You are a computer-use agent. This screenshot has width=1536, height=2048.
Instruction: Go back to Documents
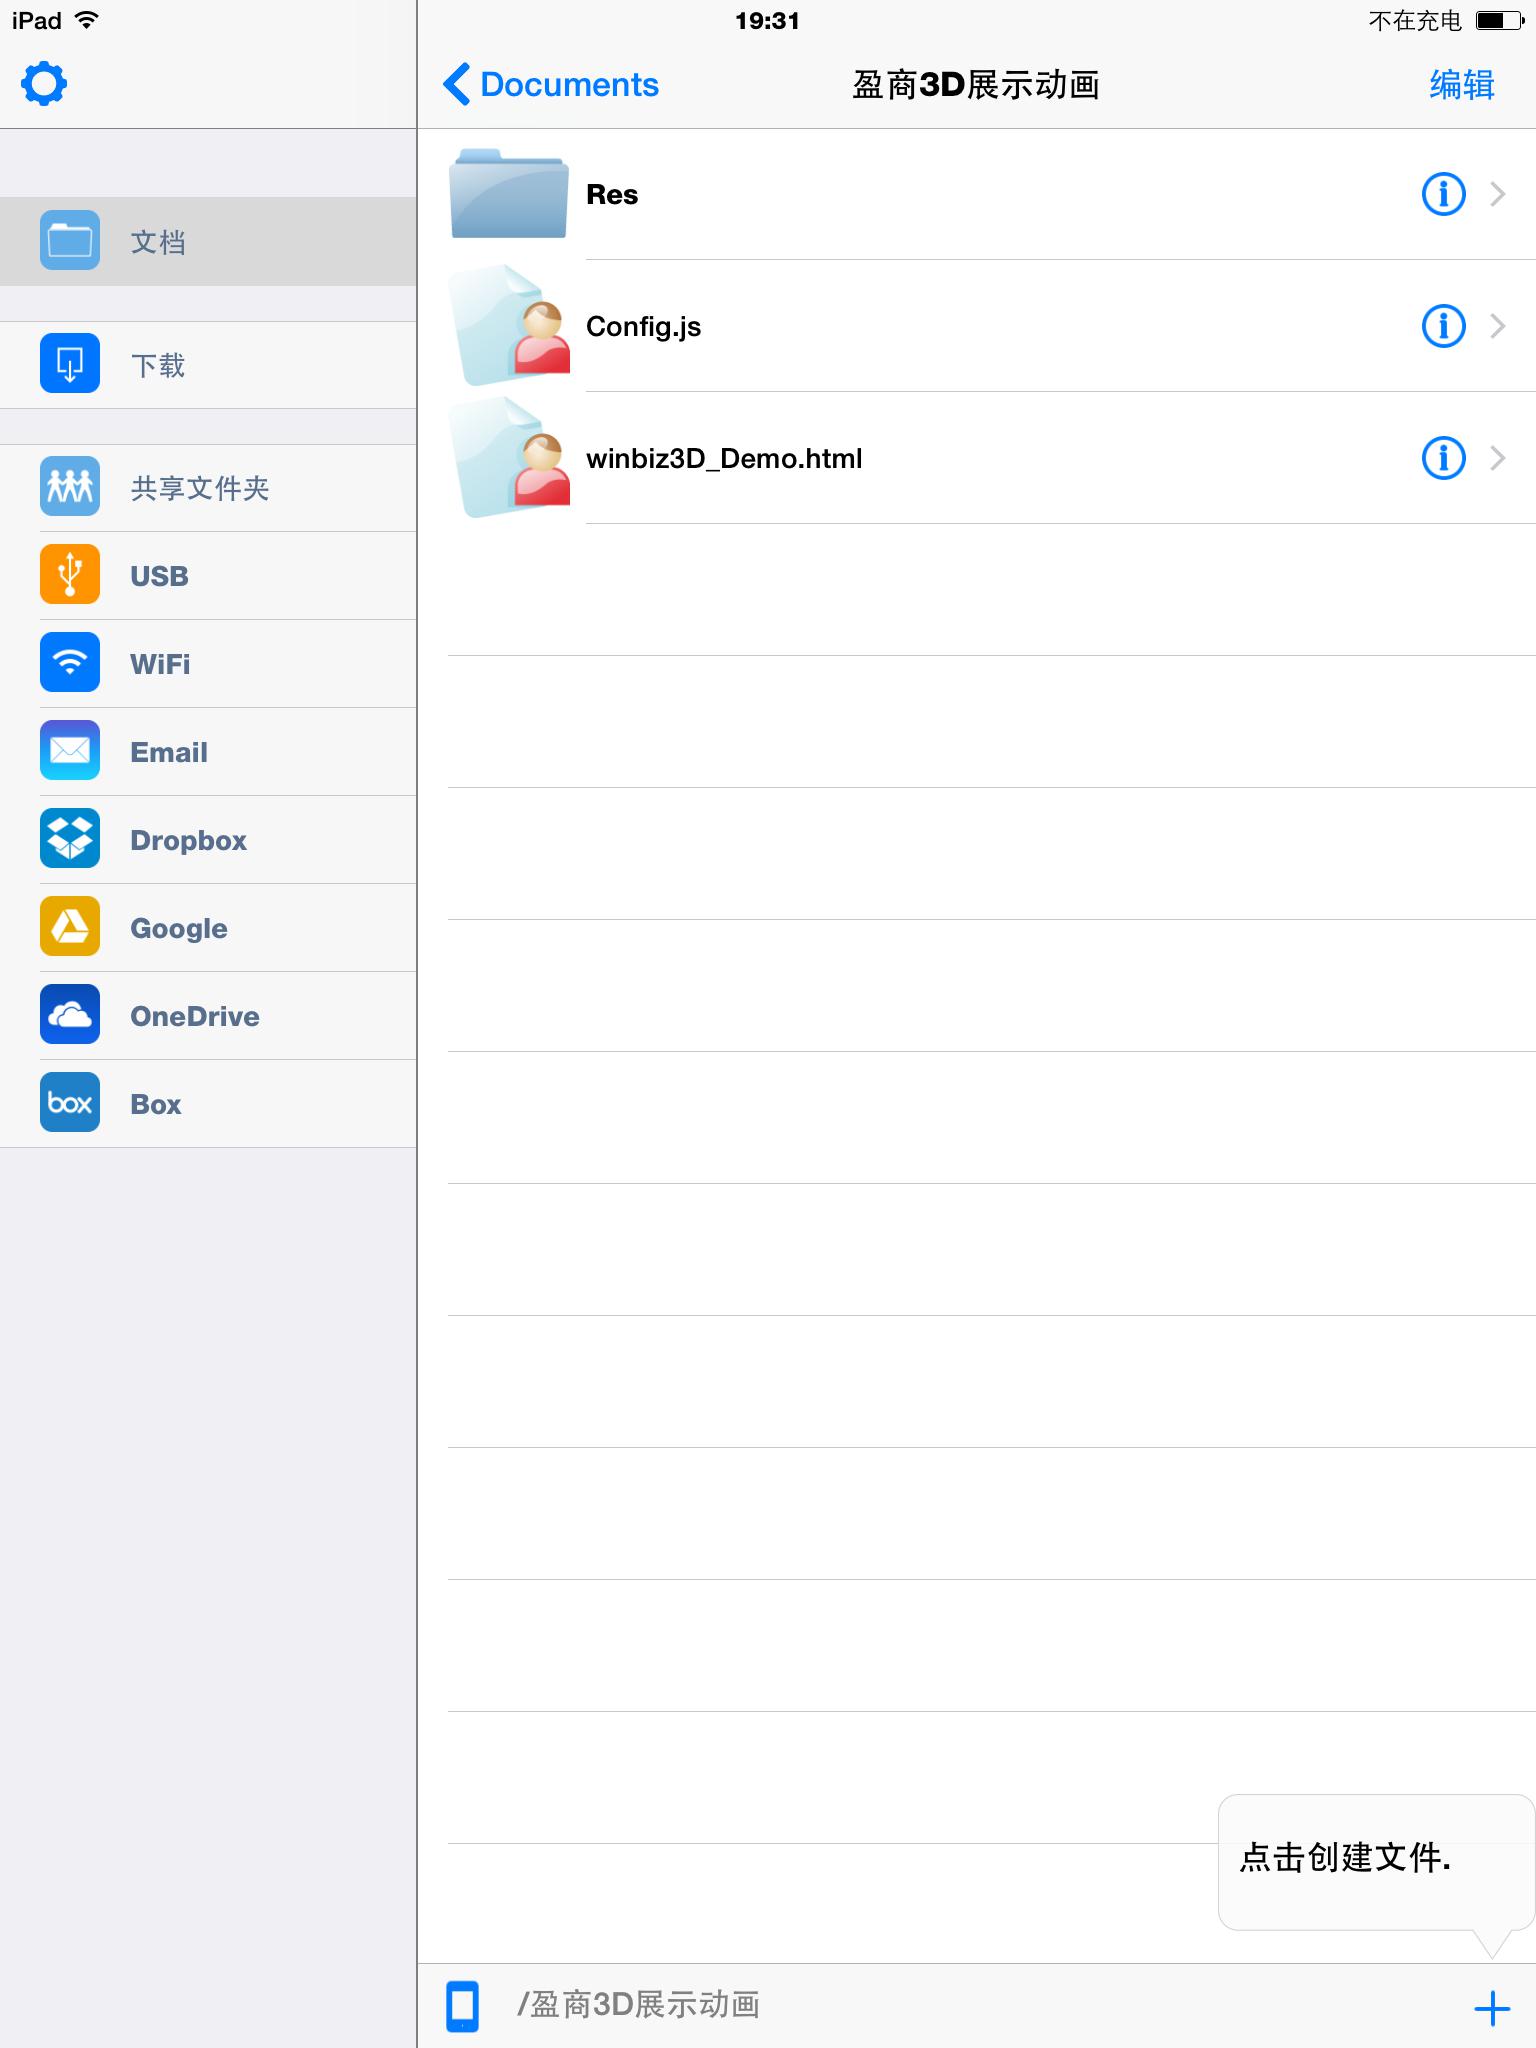tap(551, 85)
